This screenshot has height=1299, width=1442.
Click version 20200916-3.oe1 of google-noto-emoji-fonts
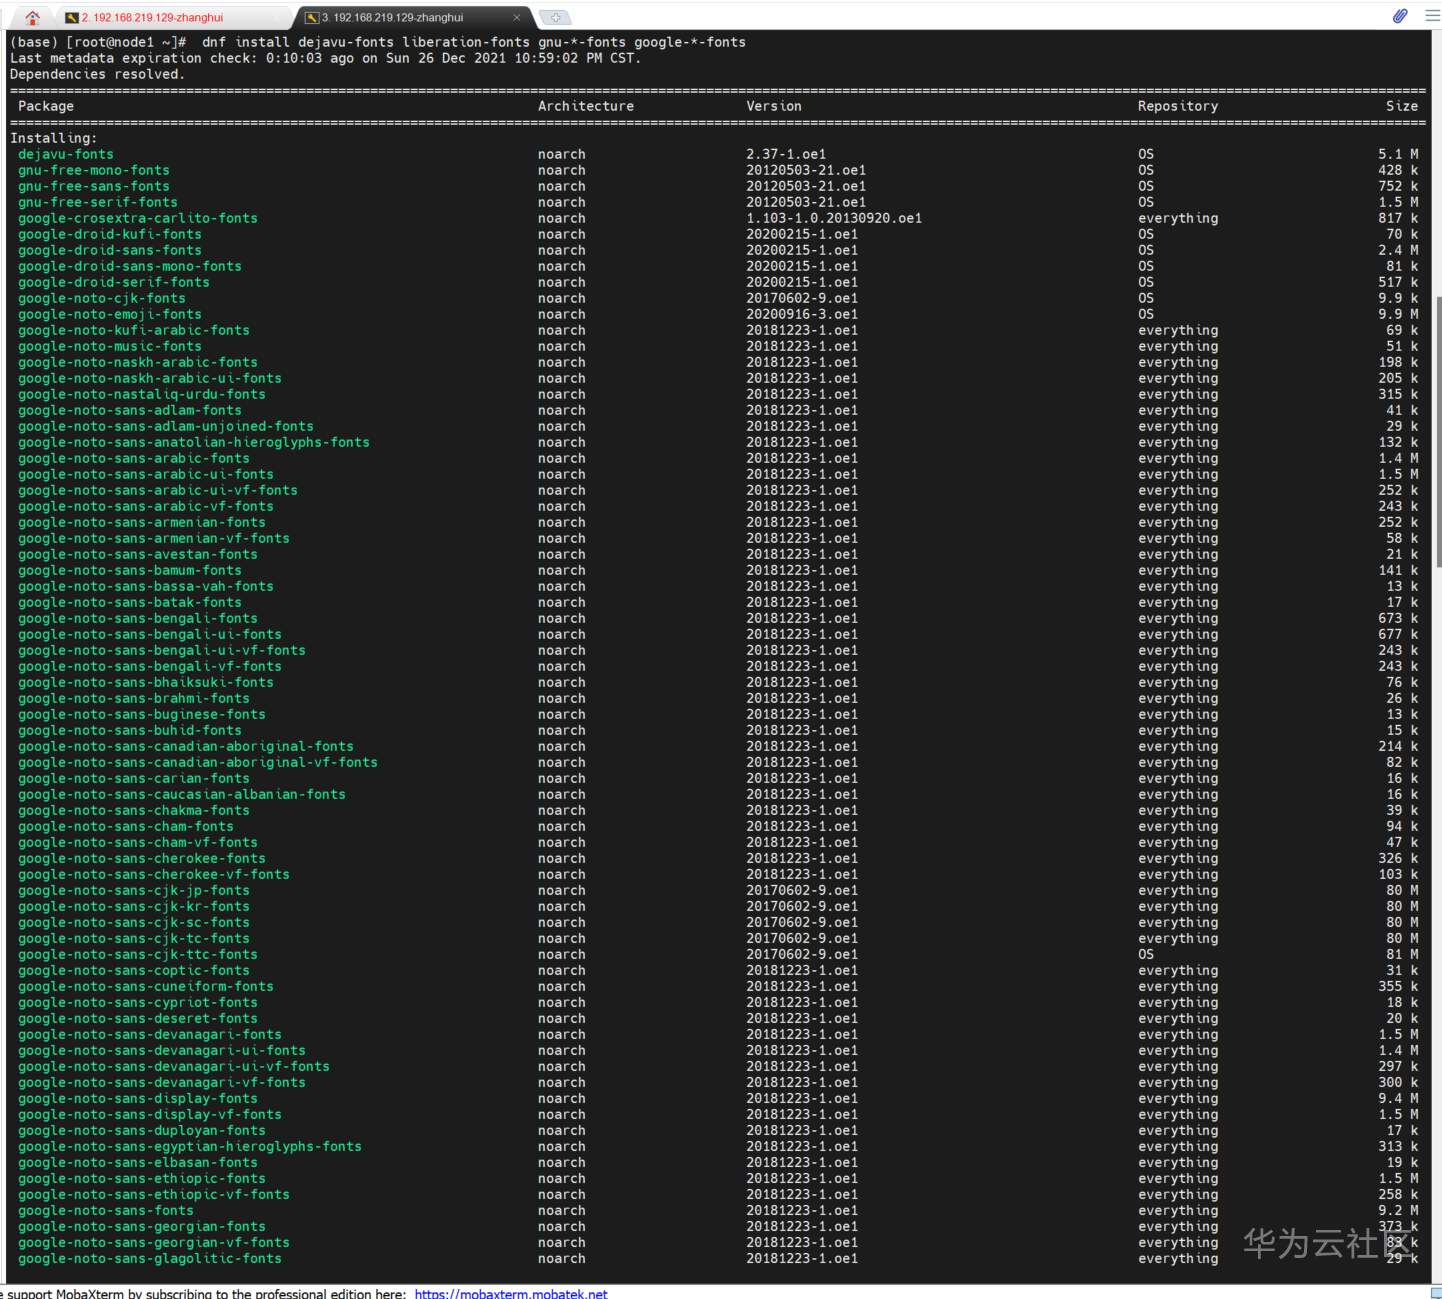click(802, 314)
